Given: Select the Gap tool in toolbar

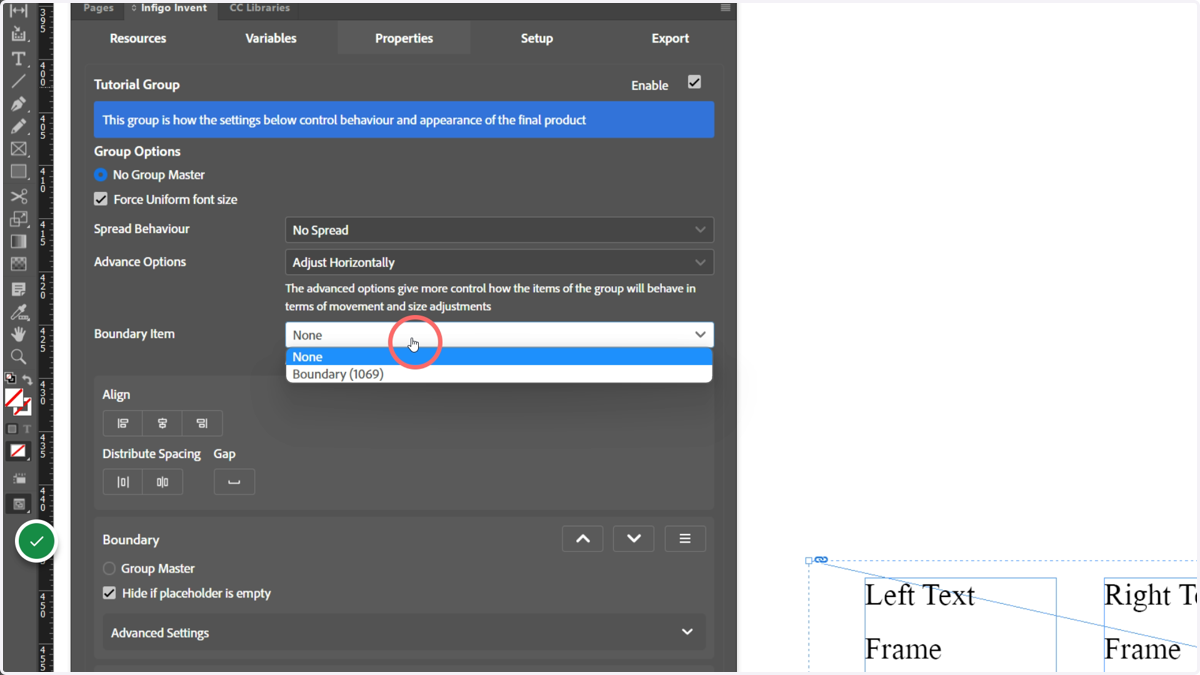Looking at the screenshot, I should [x=18, y=11].
